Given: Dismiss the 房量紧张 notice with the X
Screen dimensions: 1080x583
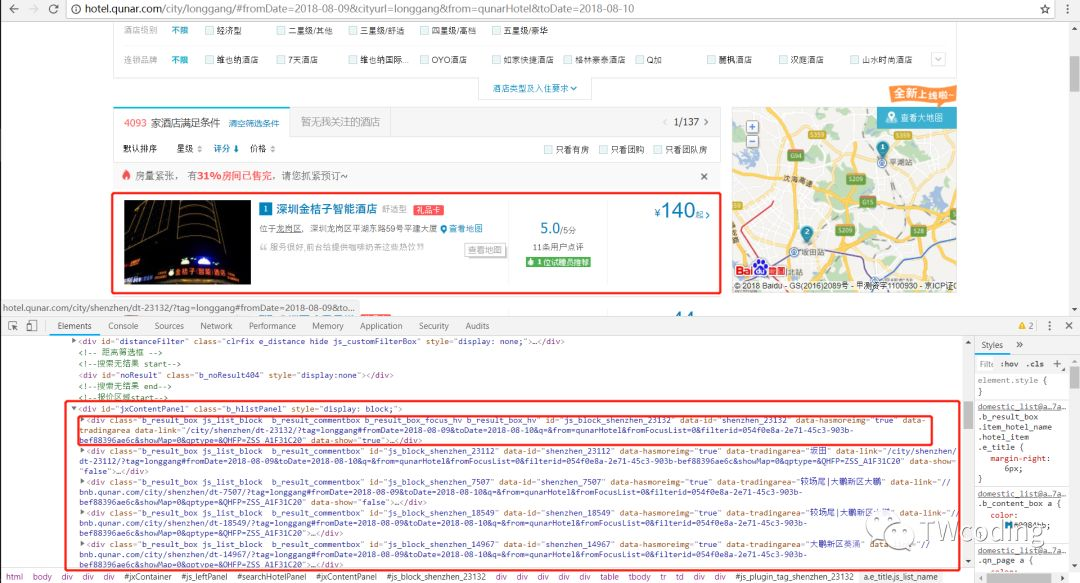Looking at the screenshot, I should click(704, 176).
